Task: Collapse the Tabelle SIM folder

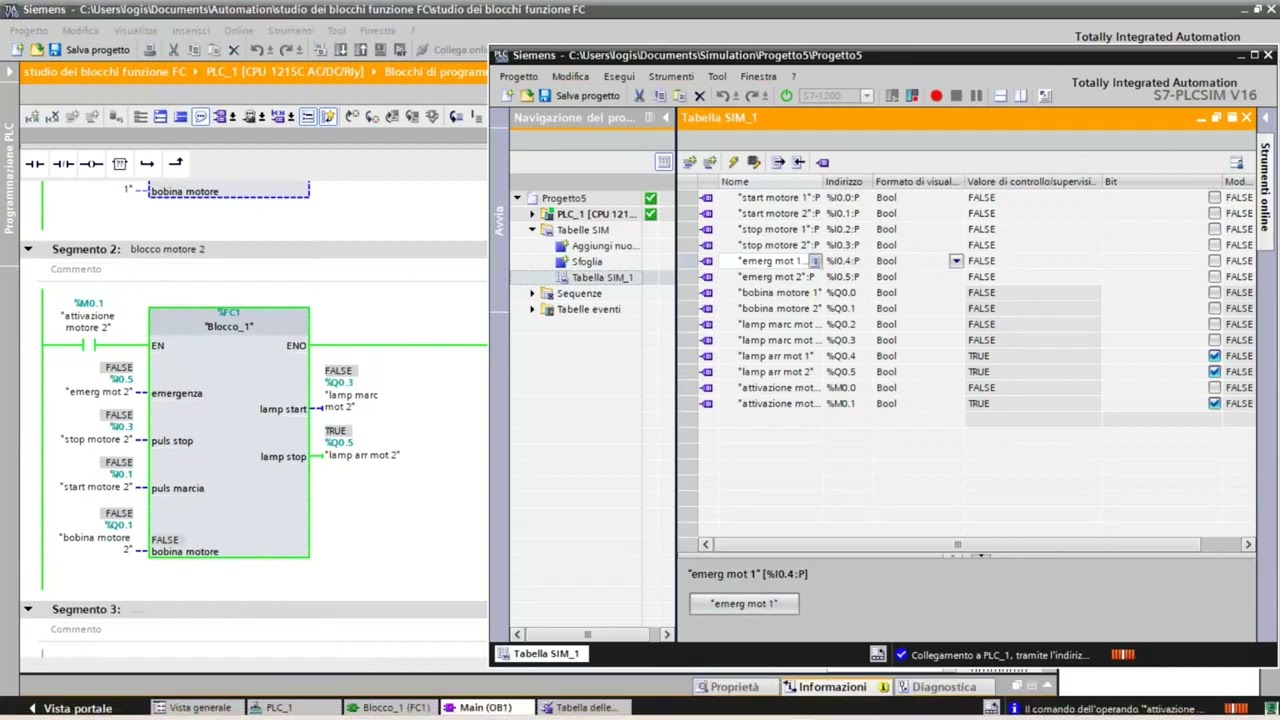Action: click(x=533, y=230)
